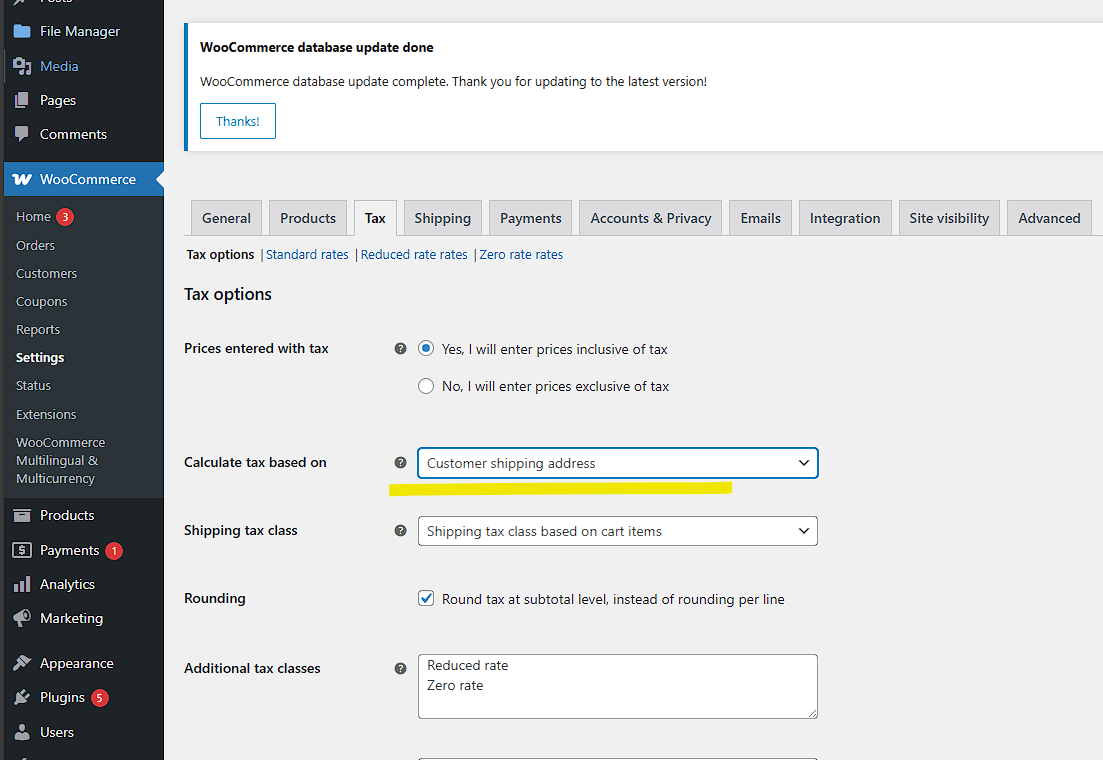Open the Integration settings tab
The width and height of the screenshot is (1103, 760).
pyautogui.click(x=845, y=218)
